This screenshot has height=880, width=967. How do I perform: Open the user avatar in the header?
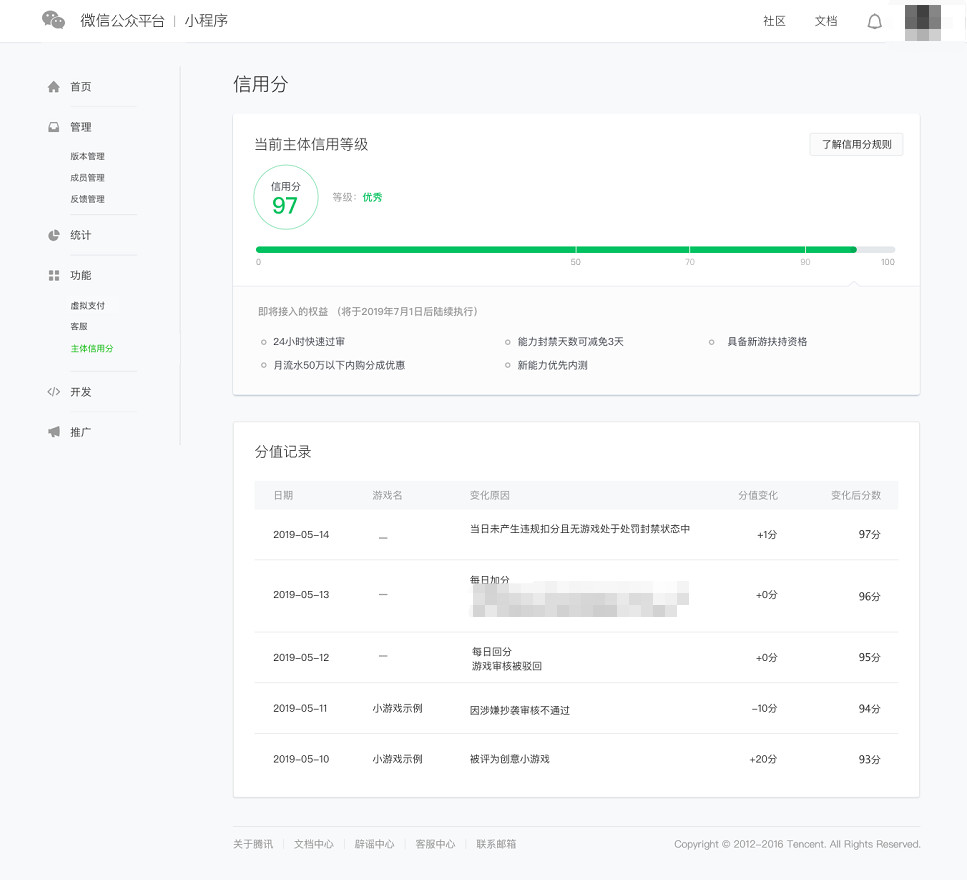[923, 22]
